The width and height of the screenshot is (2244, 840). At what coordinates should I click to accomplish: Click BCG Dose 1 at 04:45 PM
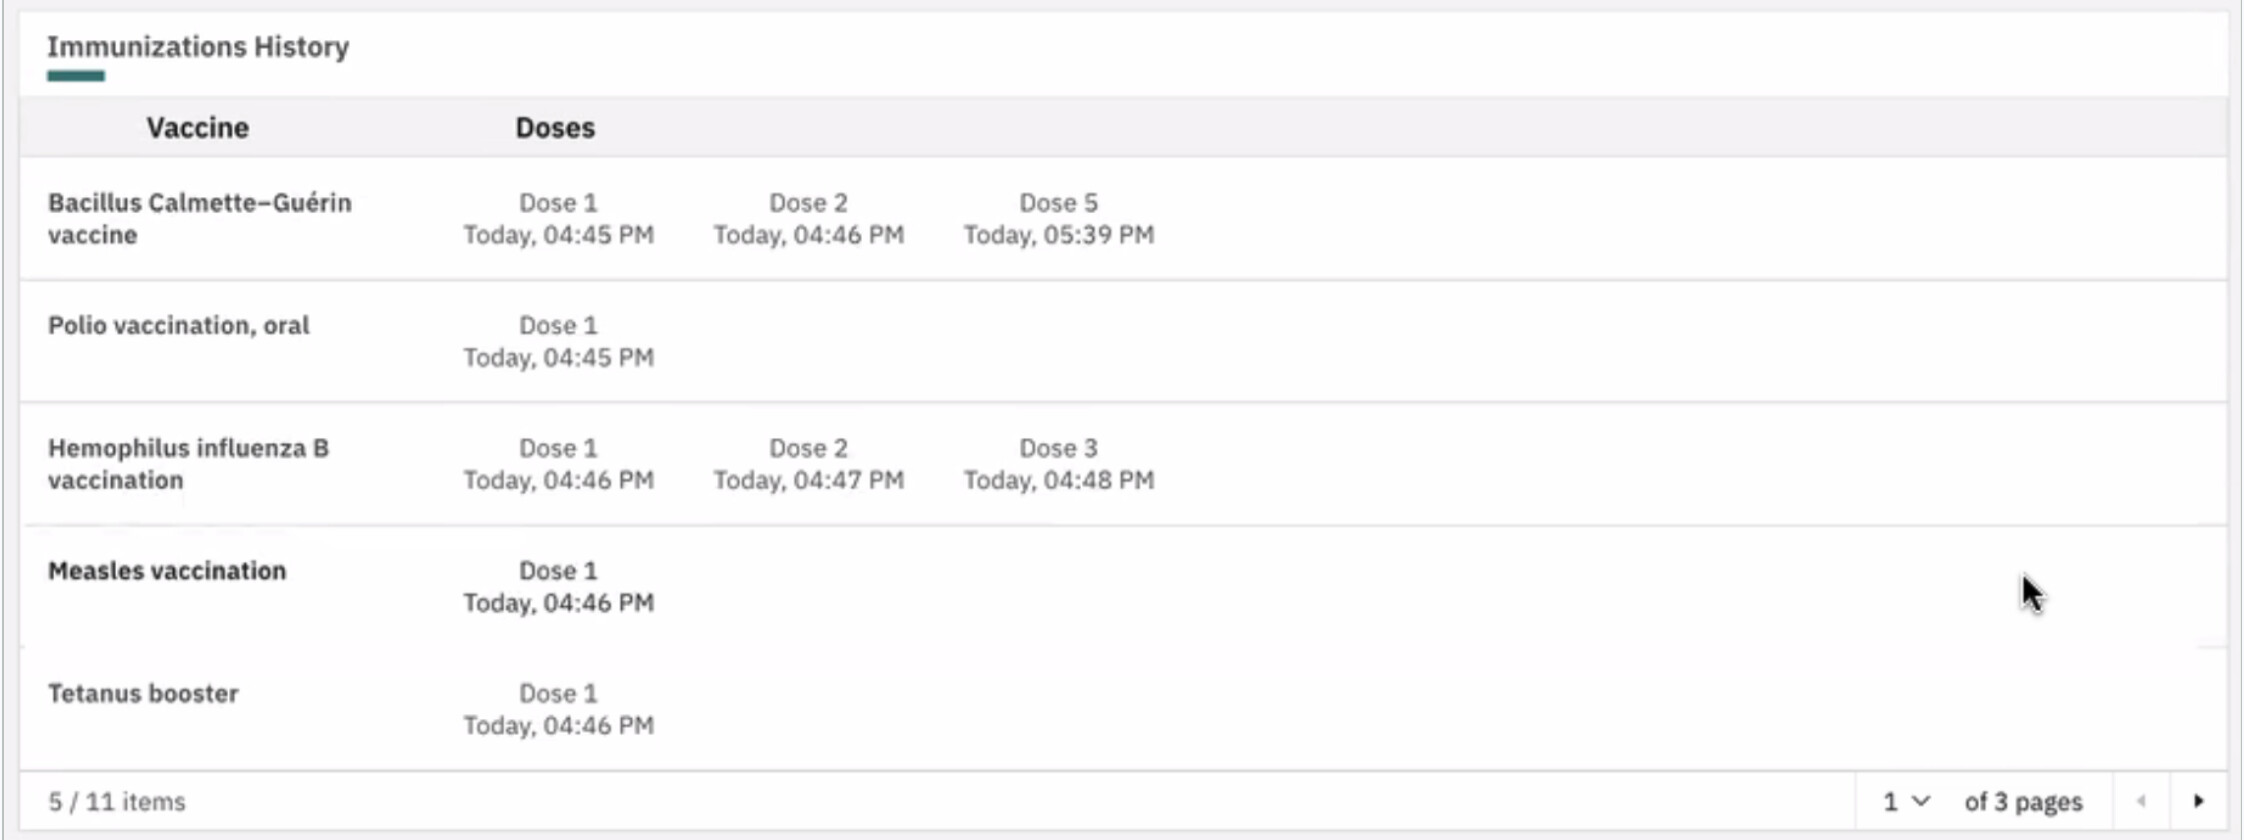[x=559, y=219]
